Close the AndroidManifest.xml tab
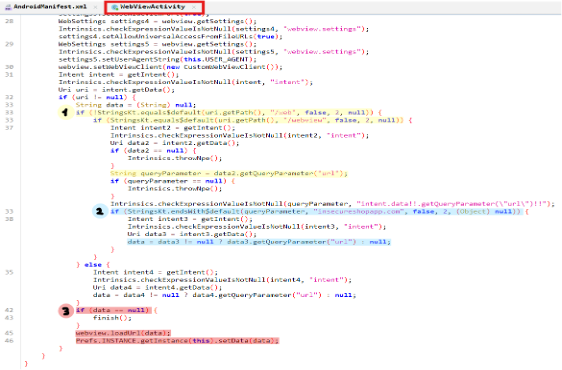This screenshot has height=370, width=562. (x=95, y=7)
